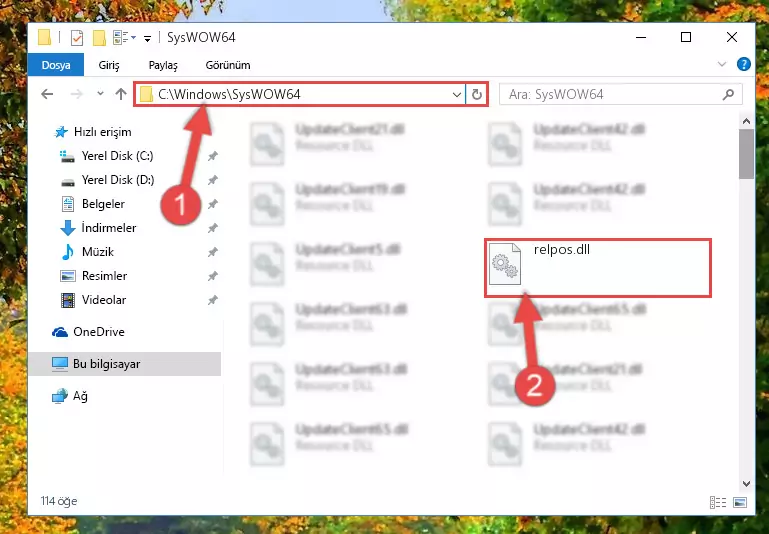
Task: Click the address bar path C:\Windows\SysWOW64
Action: 230,94
